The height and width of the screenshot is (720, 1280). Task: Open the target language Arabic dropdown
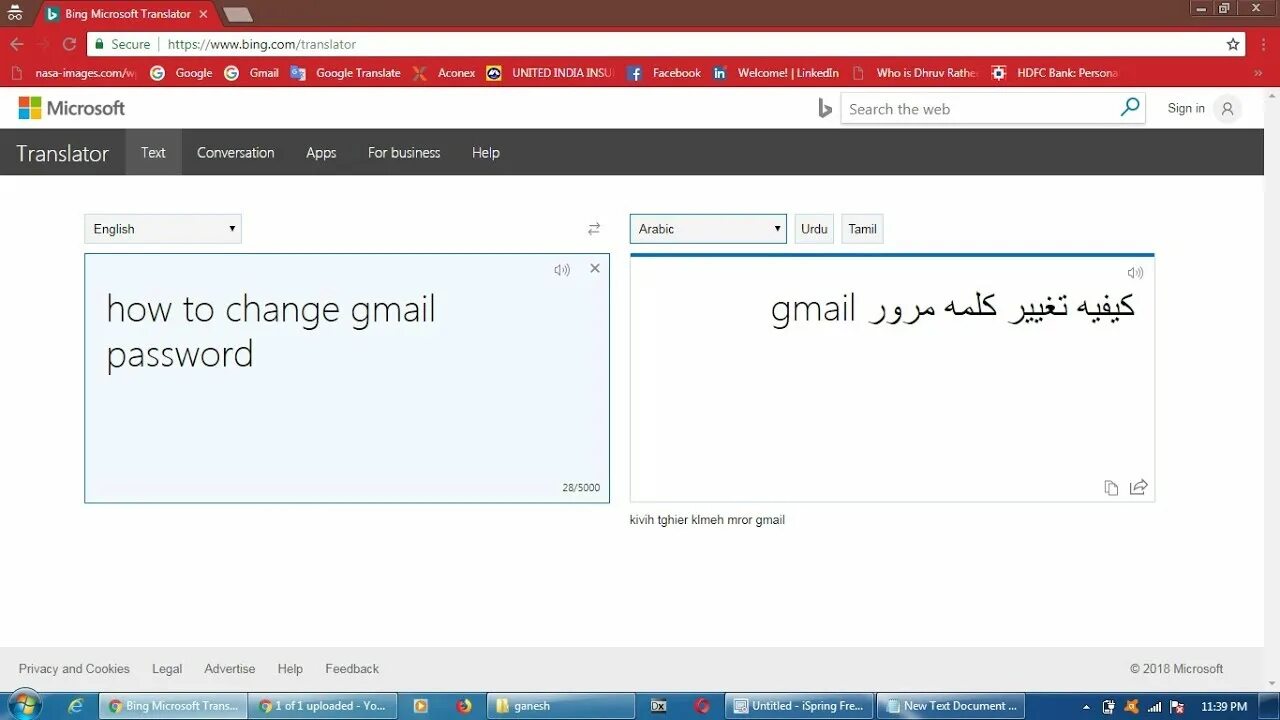click(x=708, y=229)
